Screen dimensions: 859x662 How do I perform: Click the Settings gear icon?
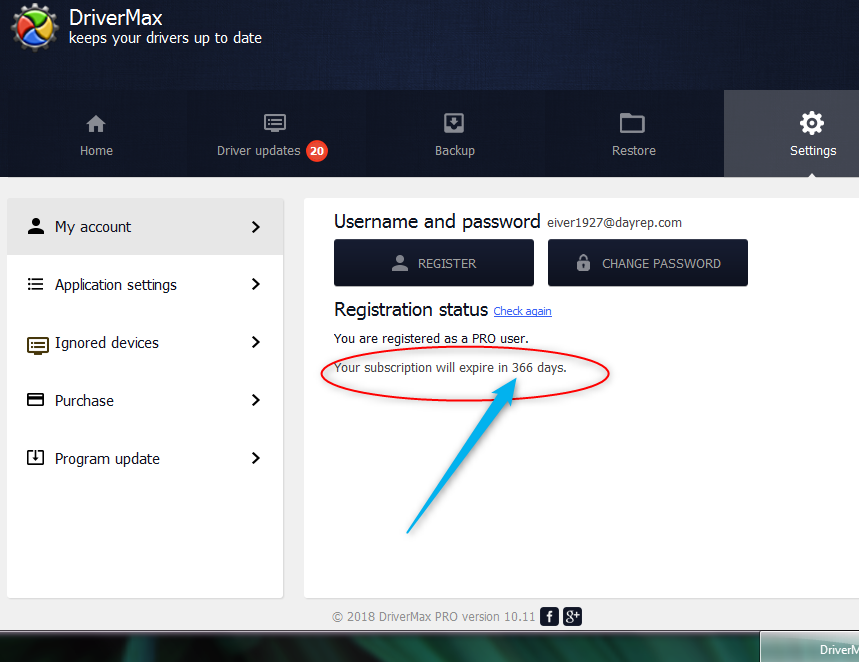point(811,123)
